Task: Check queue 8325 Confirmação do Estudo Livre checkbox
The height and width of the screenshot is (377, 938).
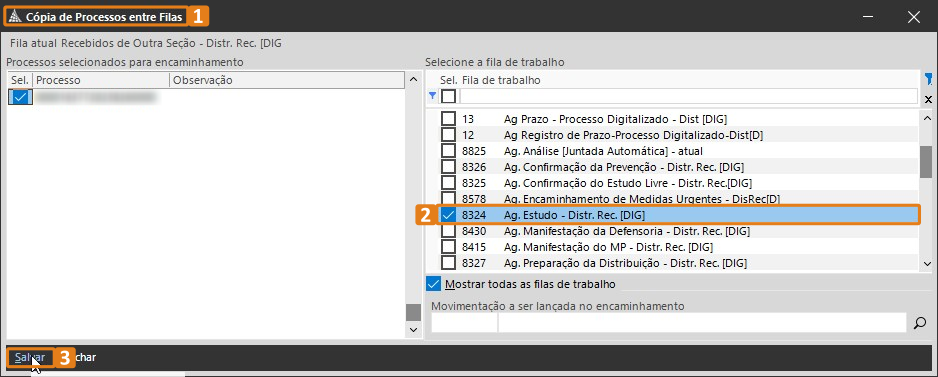Action: (449, 183)
